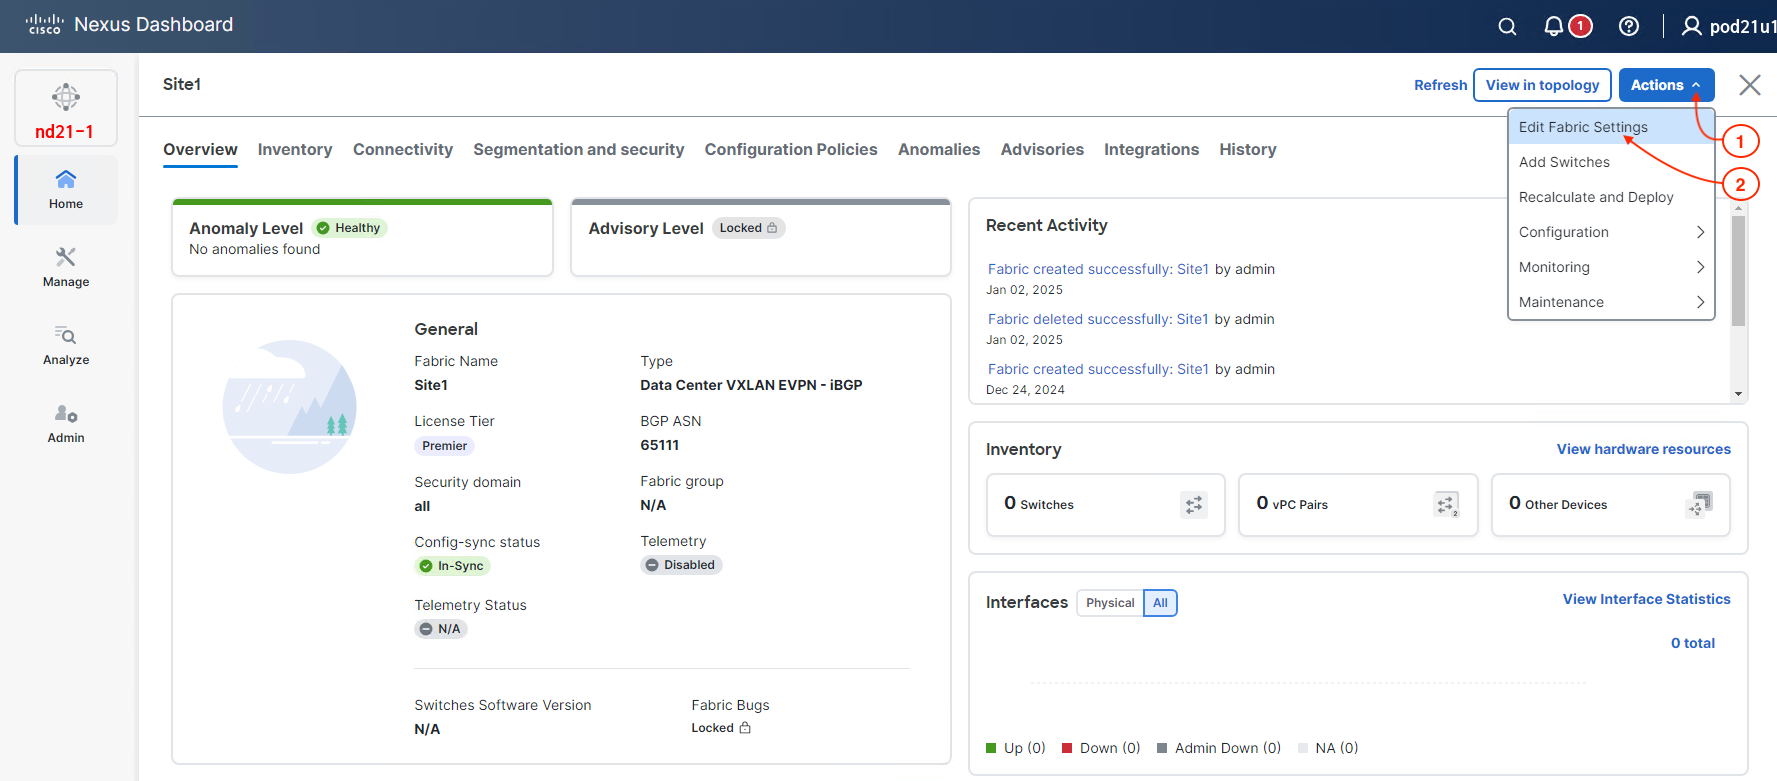This screenshot has height=781, width=1777.
Task: Select the nd21-1 cluster tile
Action: (x=66, y=108)
